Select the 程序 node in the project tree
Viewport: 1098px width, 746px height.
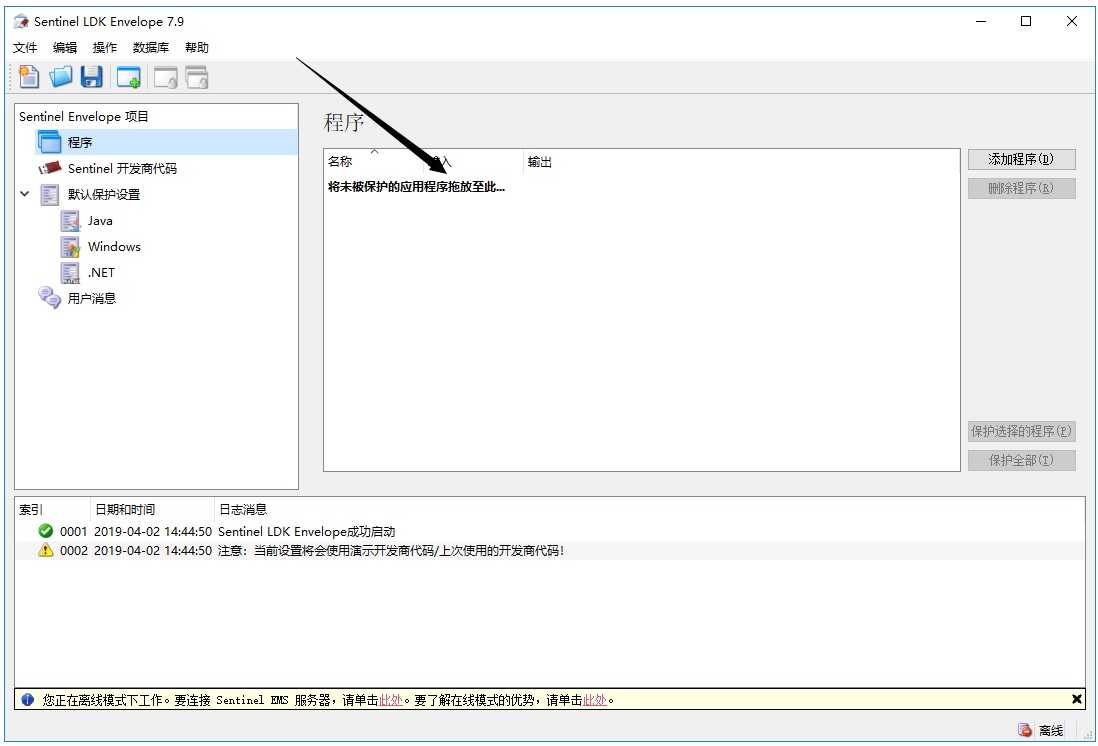tap(79, 142)
